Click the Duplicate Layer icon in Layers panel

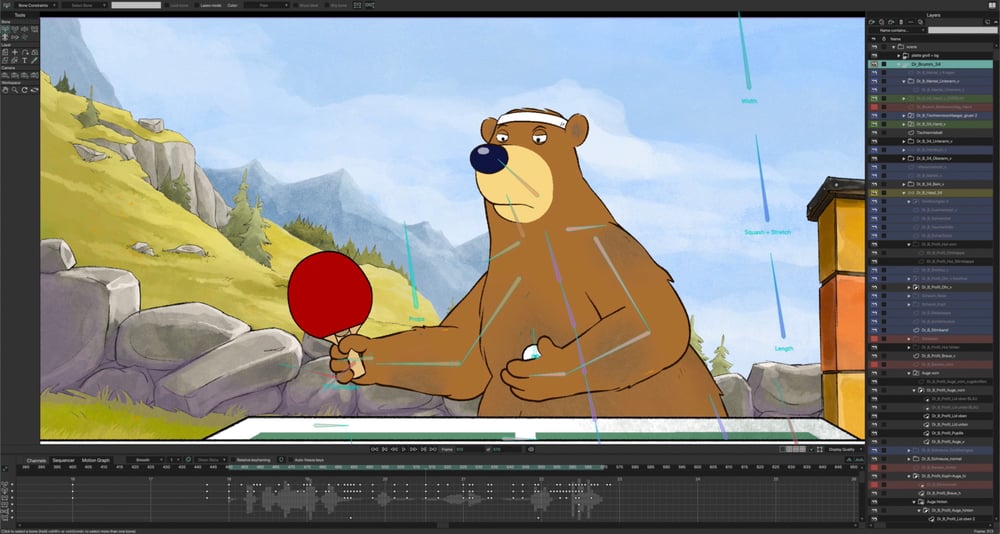click(x=881, y=22)
